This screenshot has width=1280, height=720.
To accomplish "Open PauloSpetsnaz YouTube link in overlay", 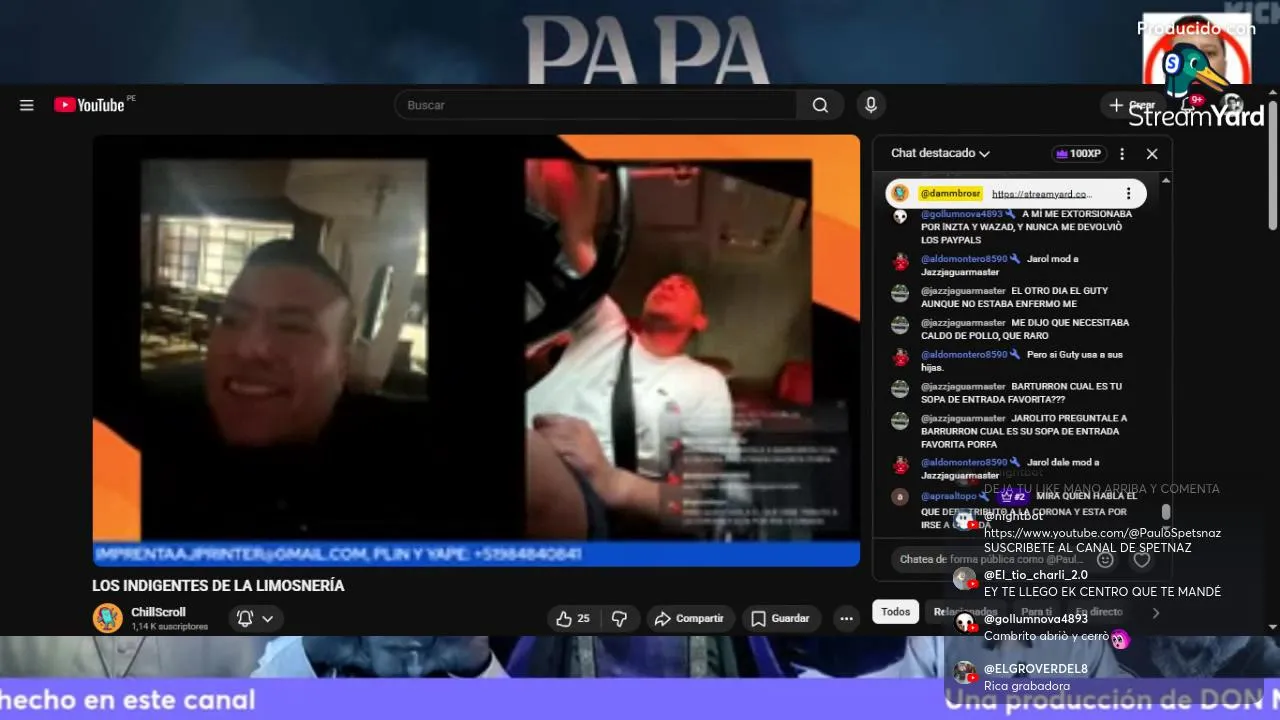I will pyautogui.click(x=1102, y=533).
